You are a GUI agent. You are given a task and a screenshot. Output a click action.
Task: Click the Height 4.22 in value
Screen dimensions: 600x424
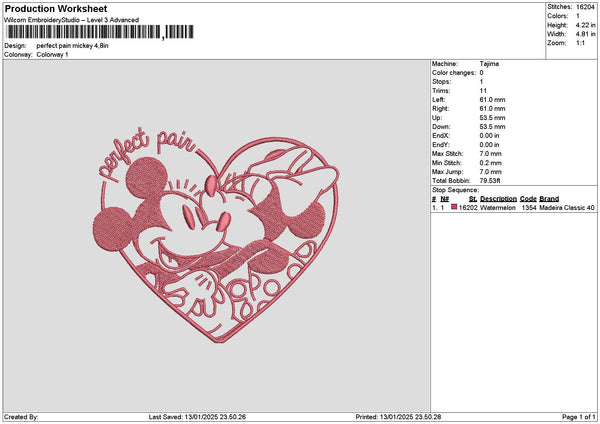click(x=585, y=25)
